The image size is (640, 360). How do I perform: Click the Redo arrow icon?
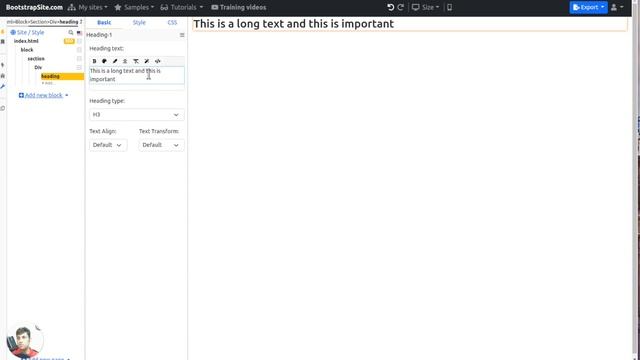401,7
